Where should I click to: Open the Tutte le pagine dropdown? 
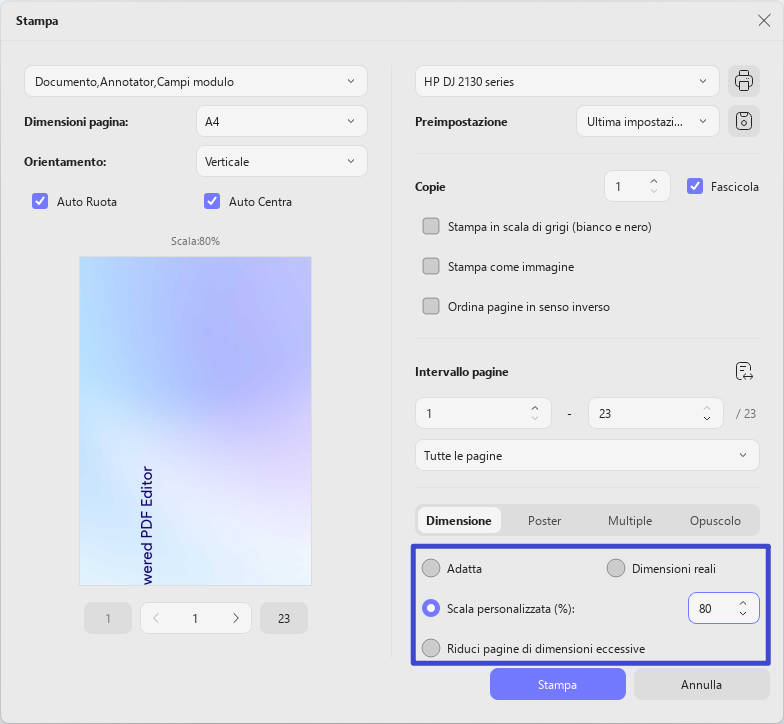pos(587,455)
